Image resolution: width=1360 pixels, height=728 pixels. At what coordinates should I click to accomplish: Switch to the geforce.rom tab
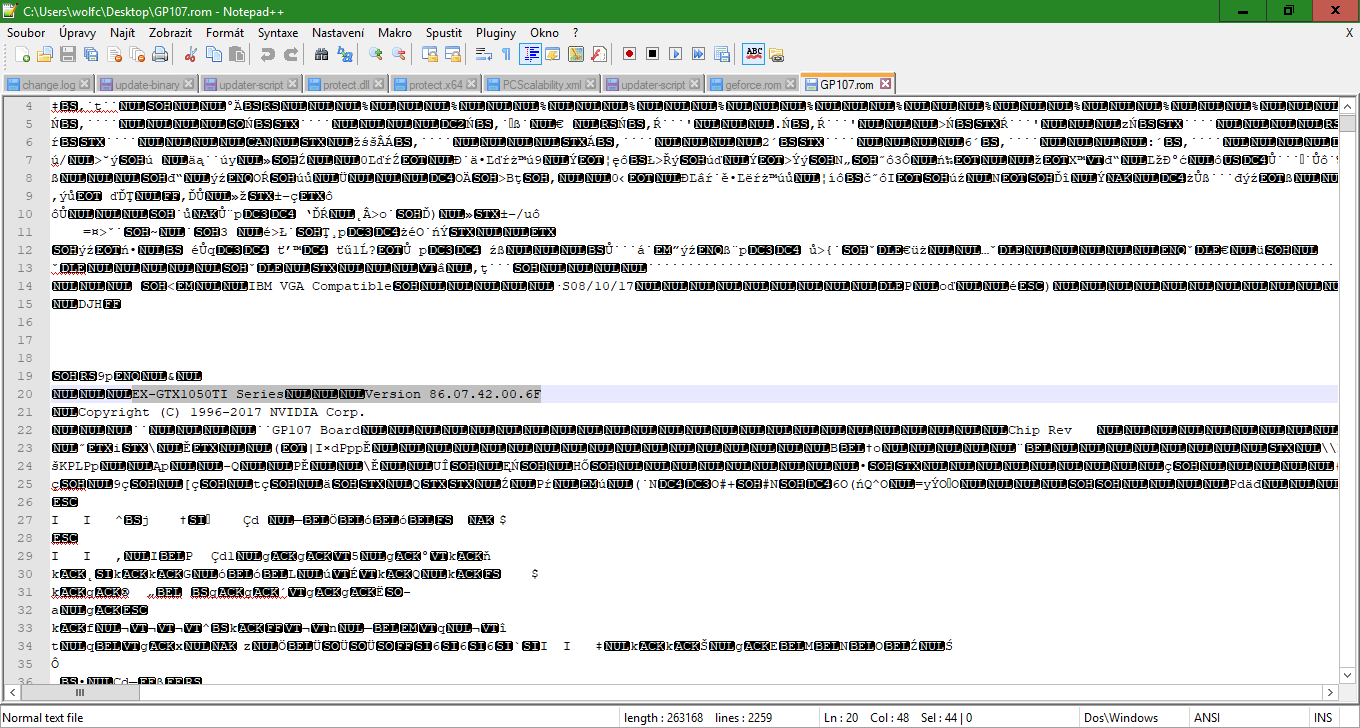point(753,85)
